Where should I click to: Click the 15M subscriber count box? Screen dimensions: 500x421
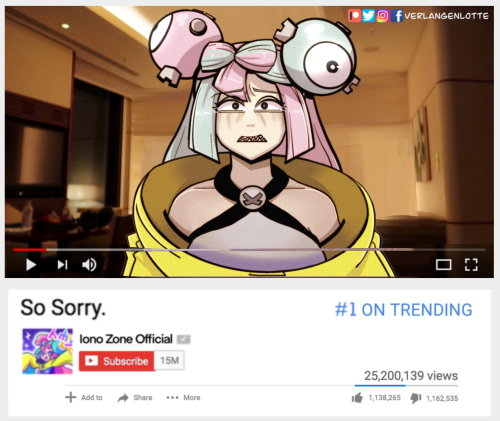tap(169, 360)
